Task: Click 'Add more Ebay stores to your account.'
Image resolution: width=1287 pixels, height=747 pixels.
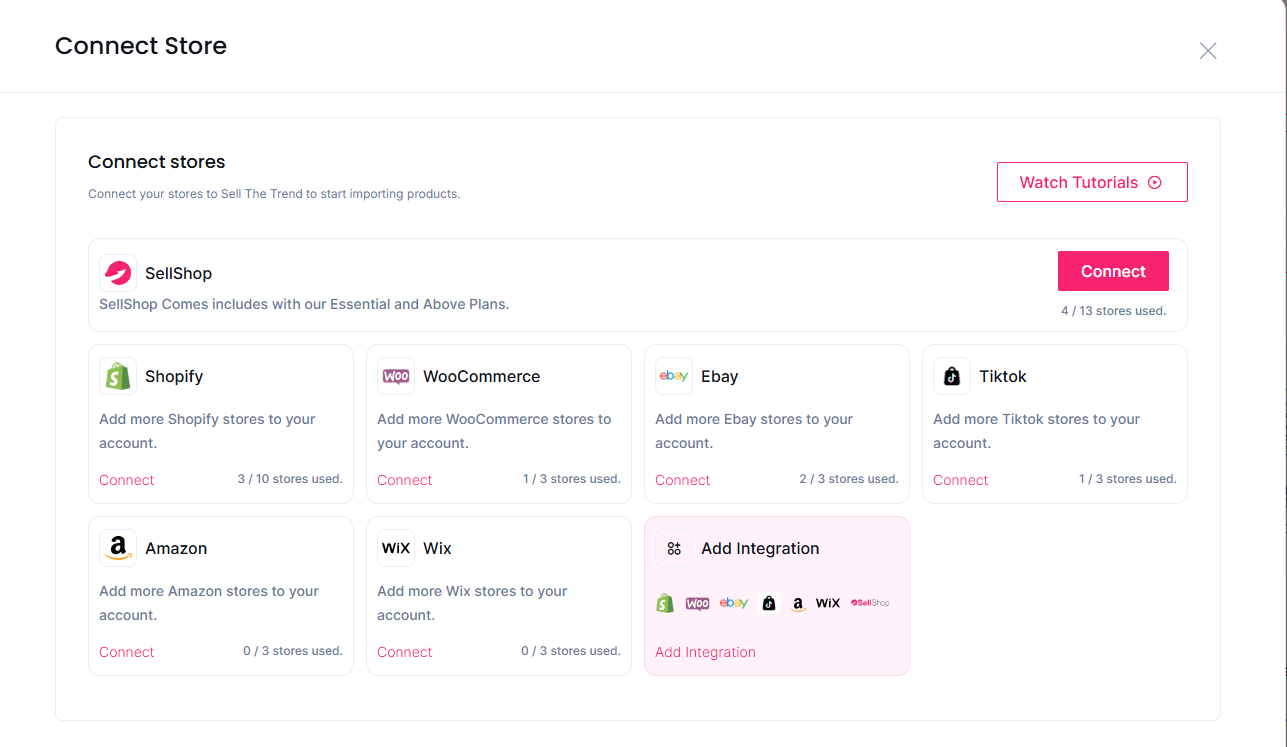Action: tap(754, 431)
